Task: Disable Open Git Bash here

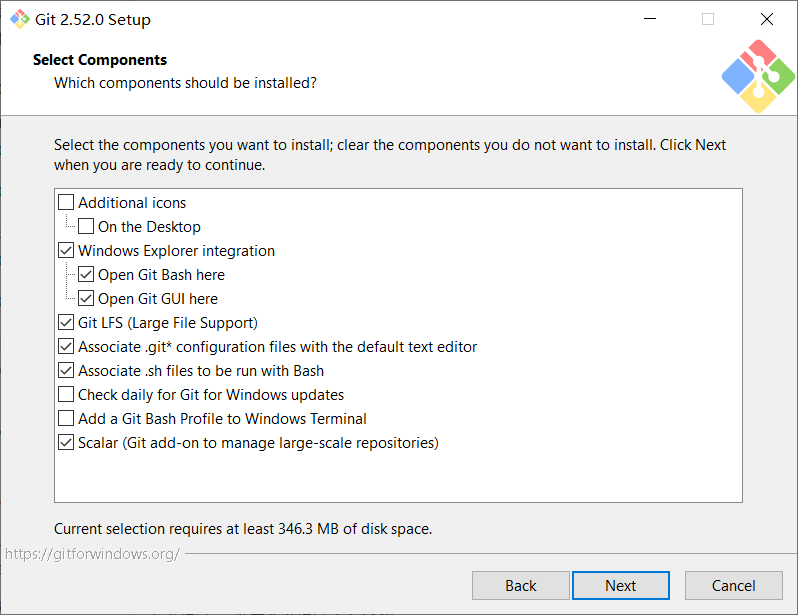Action: (86, 275)
